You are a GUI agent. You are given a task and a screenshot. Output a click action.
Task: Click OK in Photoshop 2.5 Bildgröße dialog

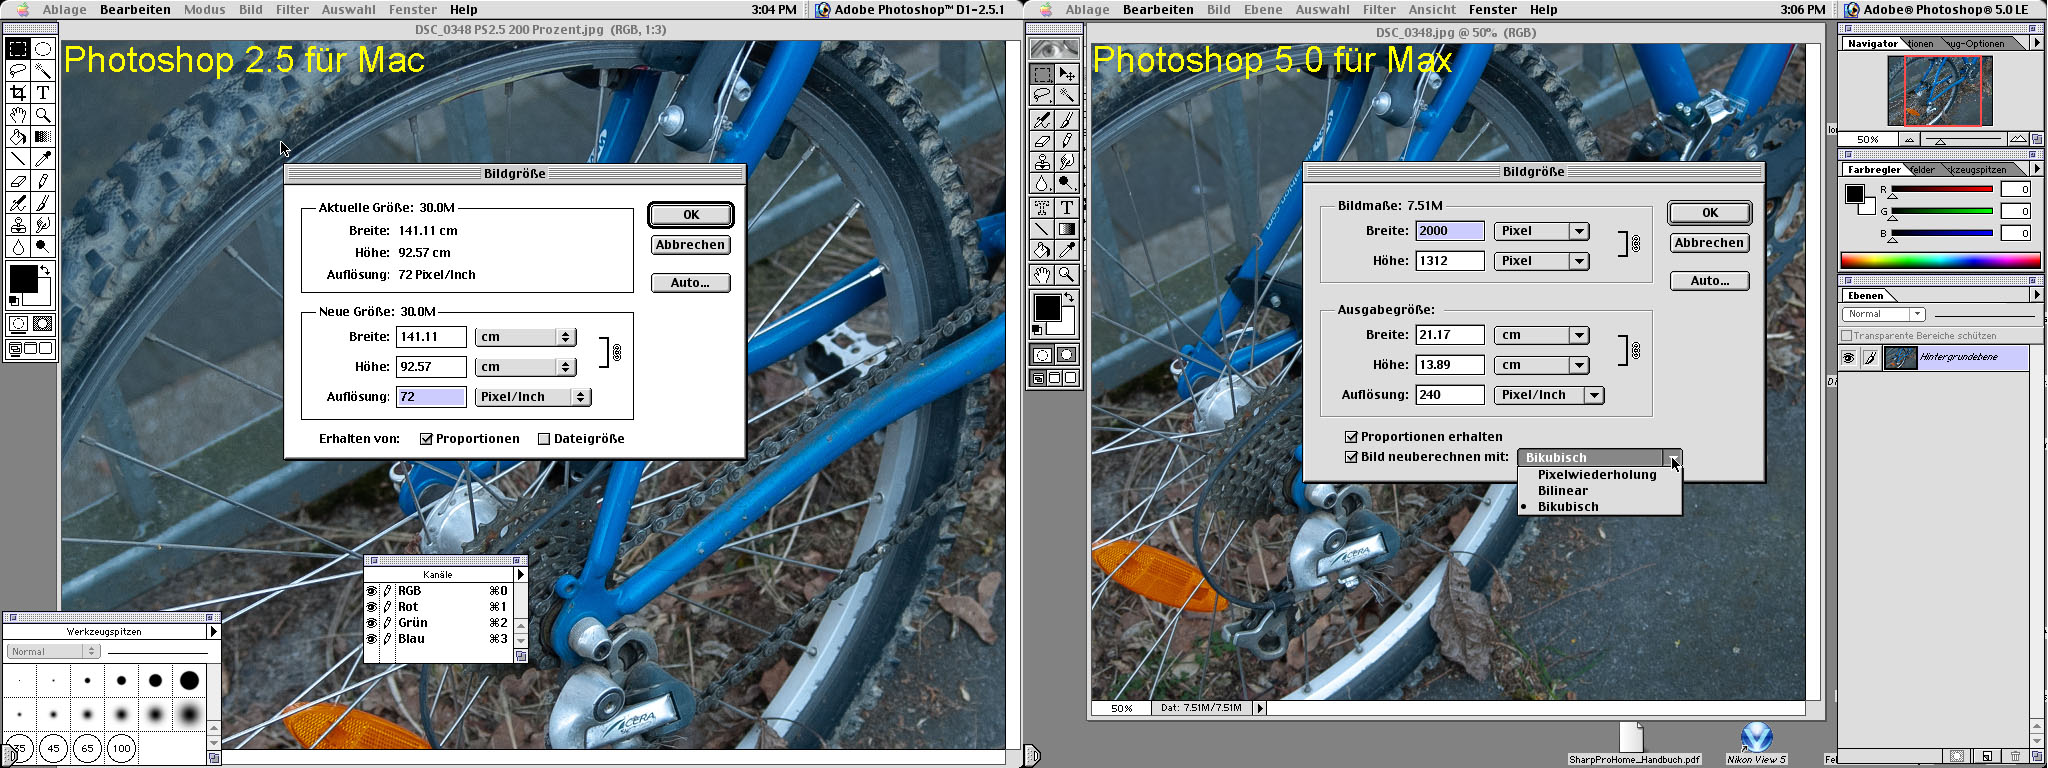[691, 215]
